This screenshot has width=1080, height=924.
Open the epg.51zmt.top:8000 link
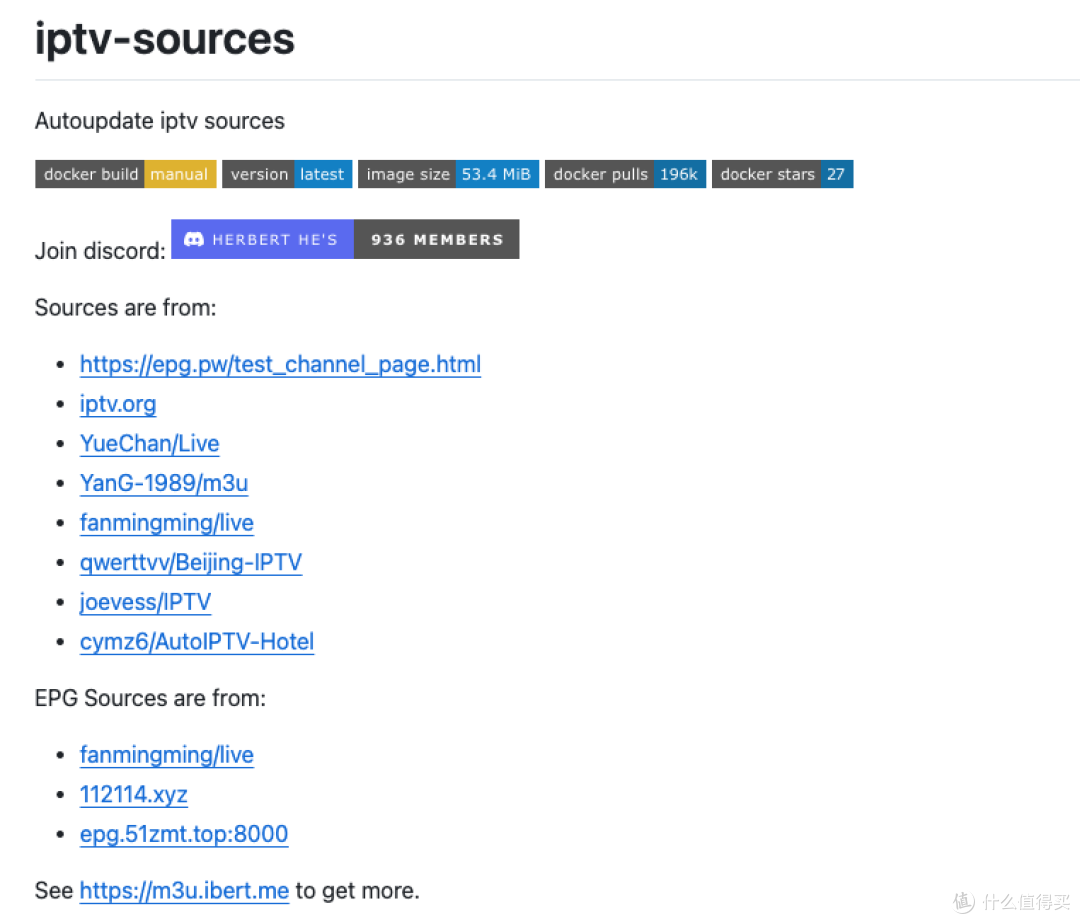coord(184,834)
